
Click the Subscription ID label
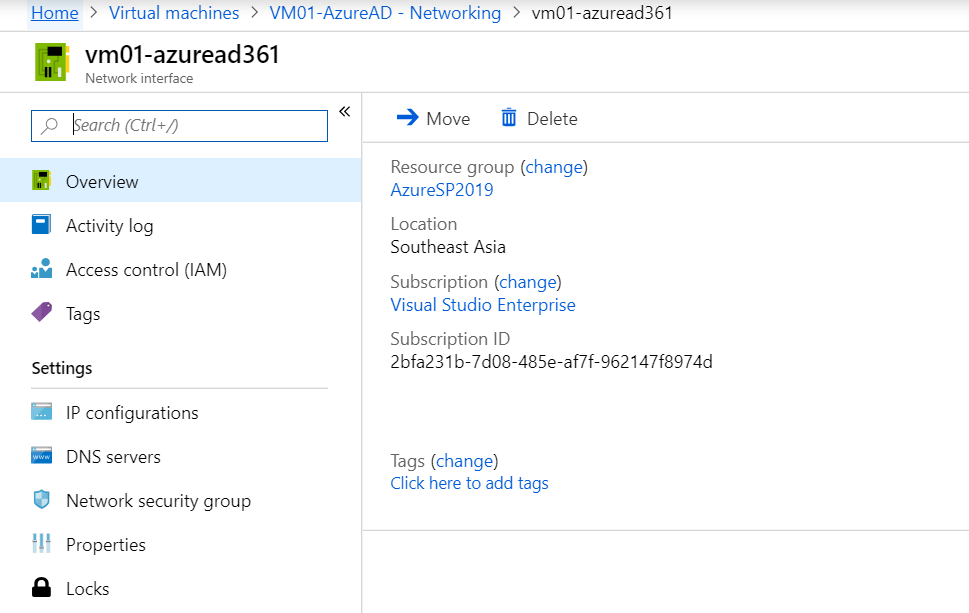point(450,339)
